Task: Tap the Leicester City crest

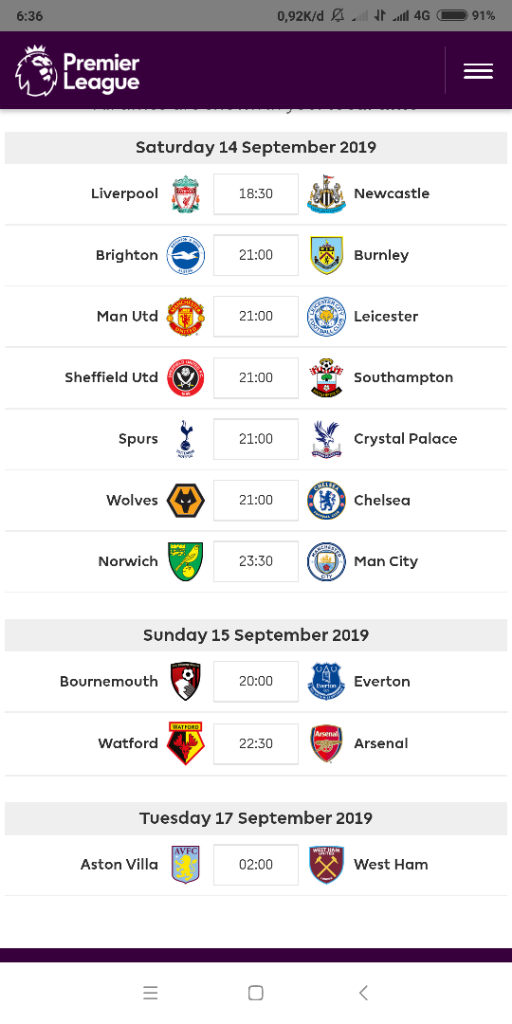Action: tap(326, 317)
